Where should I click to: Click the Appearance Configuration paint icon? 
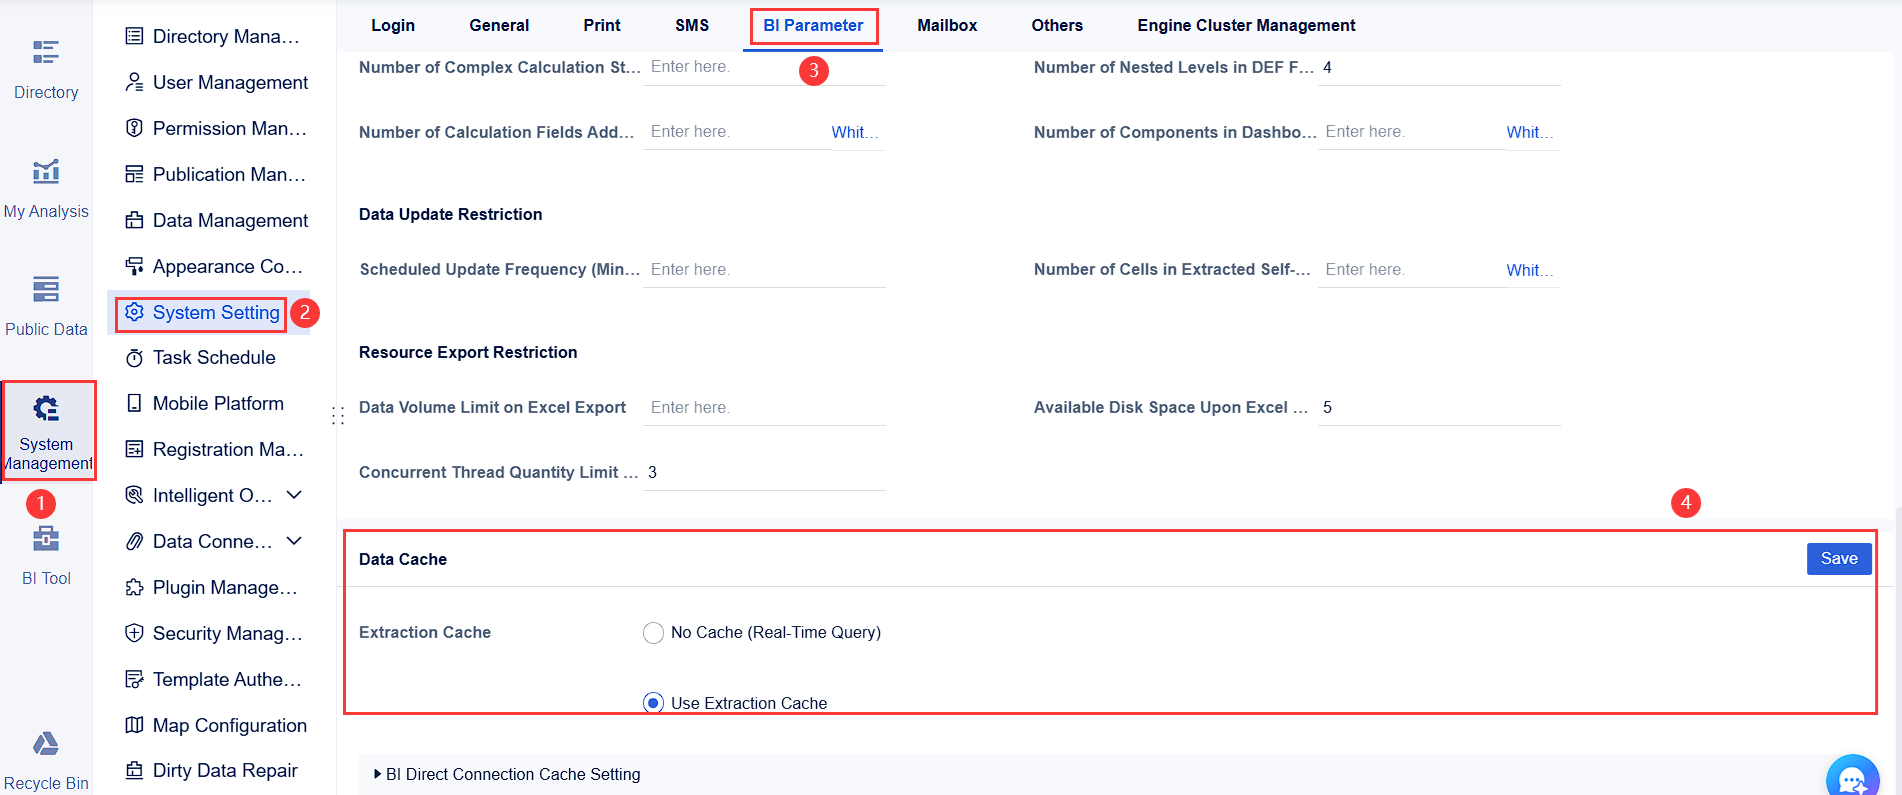coord(134,266)
